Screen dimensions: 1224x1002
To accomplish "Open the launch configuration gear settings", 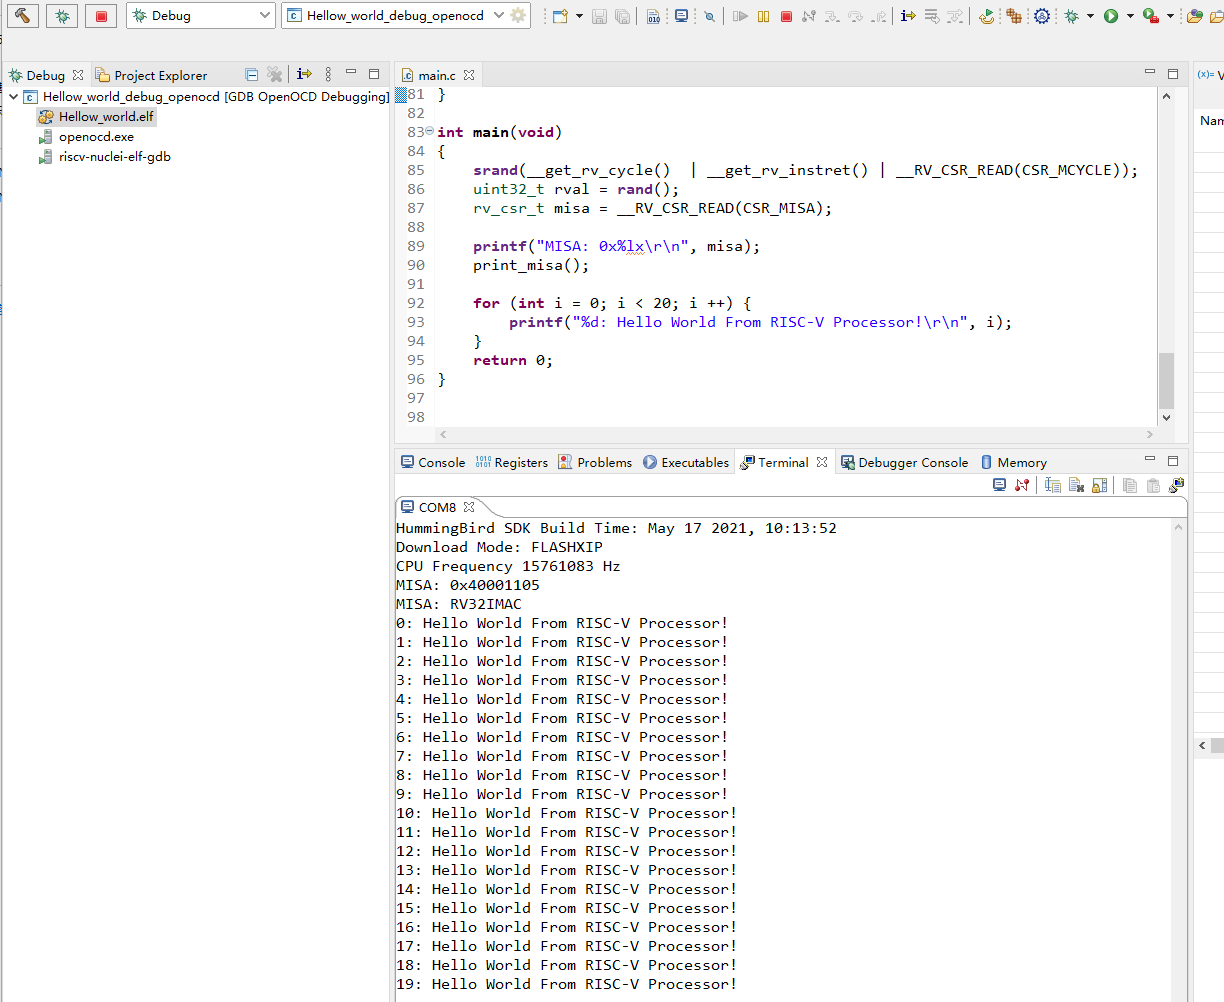I will (518, 16).
